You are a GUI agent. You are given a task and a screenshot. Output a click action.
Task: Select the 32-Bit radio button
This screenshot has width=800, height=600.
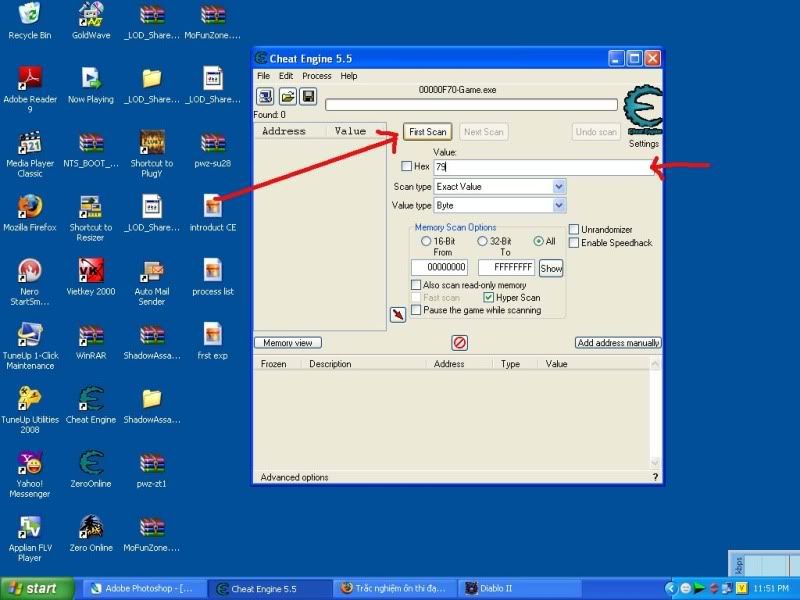click(482, 241)
